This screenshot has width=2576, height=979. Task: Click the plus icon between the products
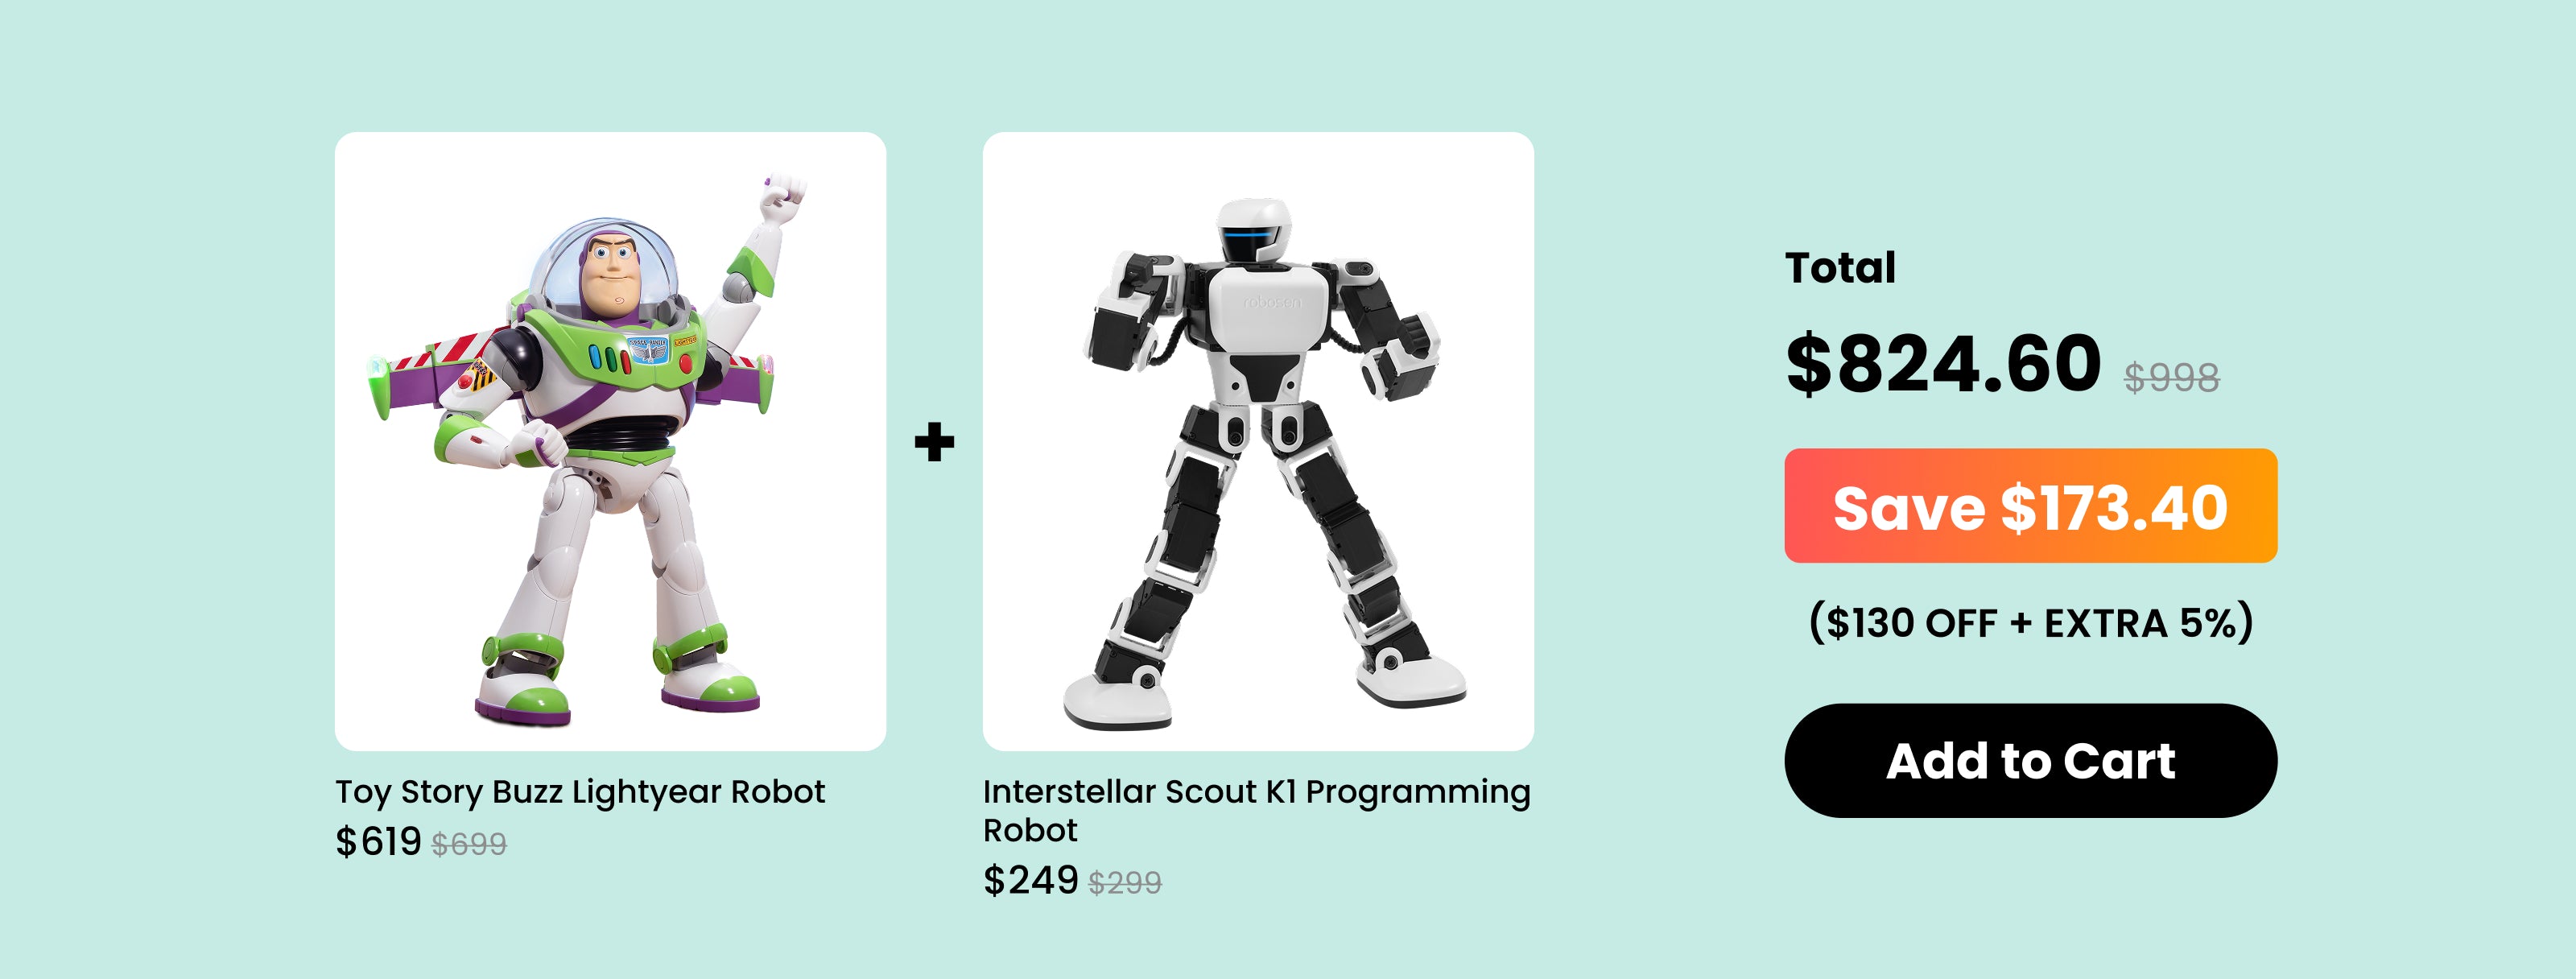click(x=934, y=442)
